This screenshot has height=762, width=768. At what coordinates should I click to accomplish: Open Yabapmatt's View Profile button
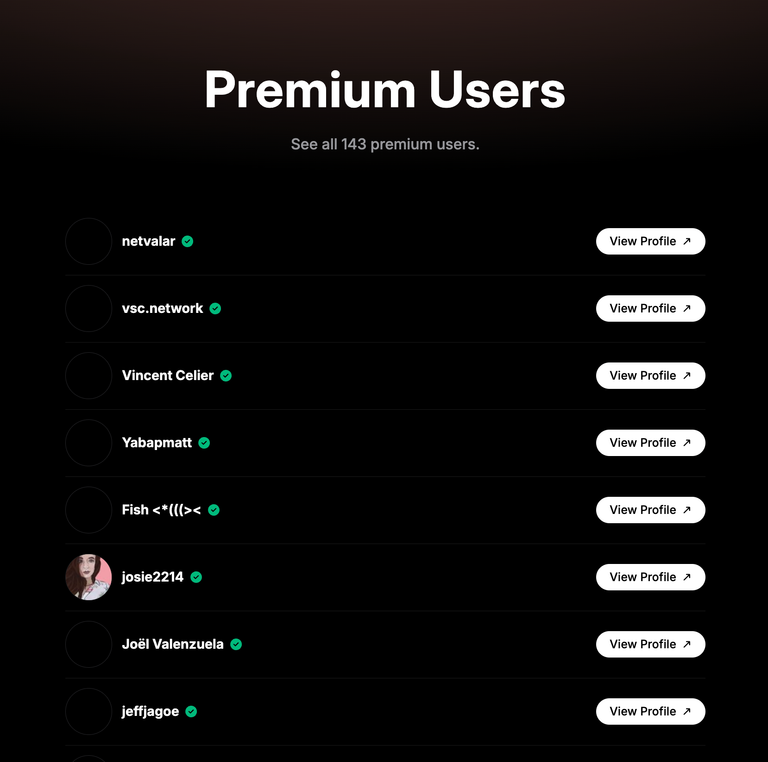650,443
